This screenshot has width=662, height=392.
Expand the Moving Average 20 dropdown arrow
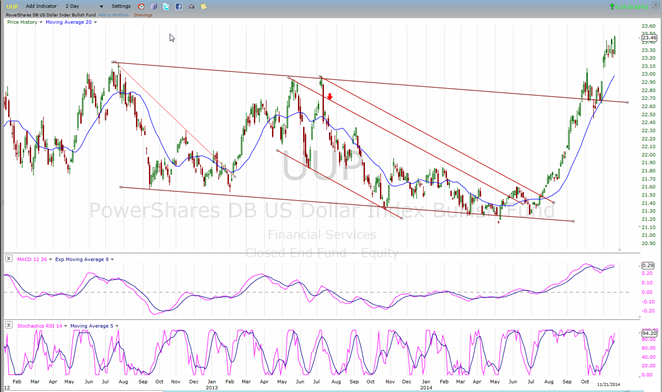click(95, 22)
